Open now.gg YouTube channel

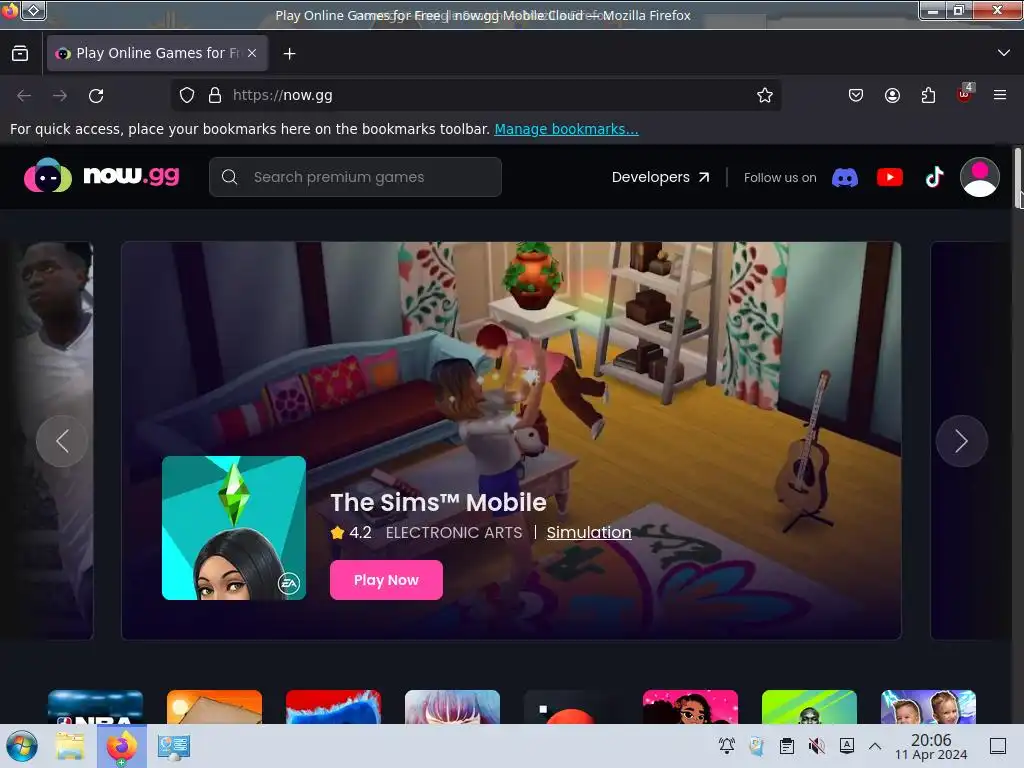[889, 177]
